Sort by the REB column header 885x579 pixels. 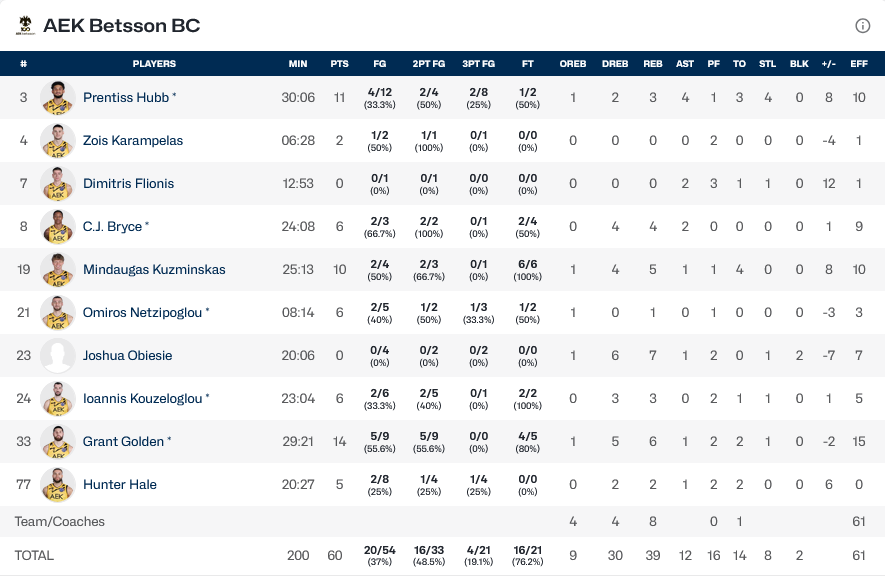click(x=653, y=64)
